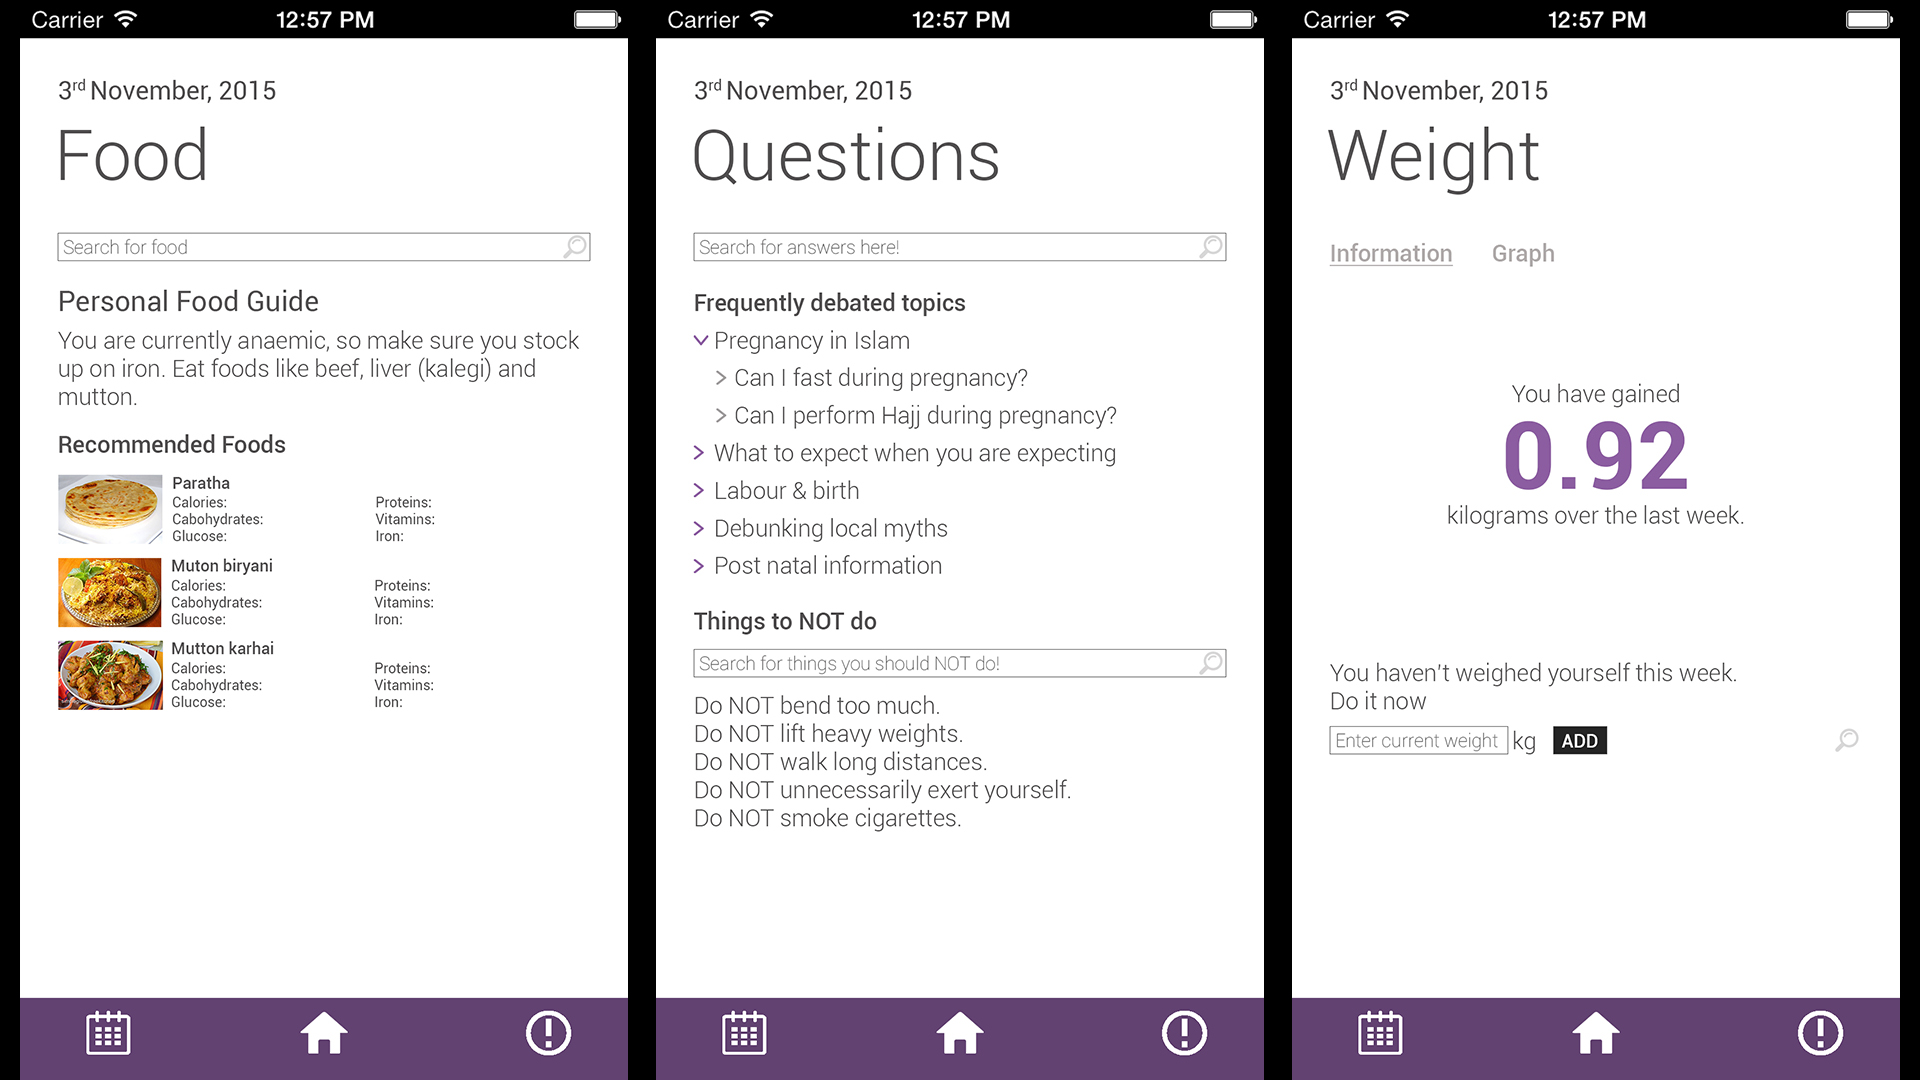Click ADD button to log current weight
The height and width of the screenshot is (1080, 1920).
[x=1576, y=740]
